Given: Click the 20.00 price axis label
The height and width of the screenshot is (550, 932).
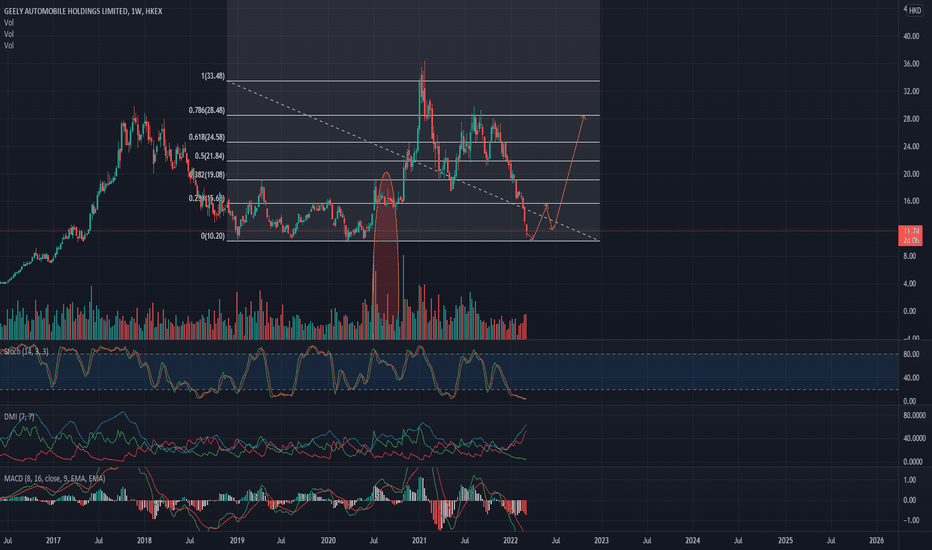Looking at the screenshot, I should [x=911, y=174].
